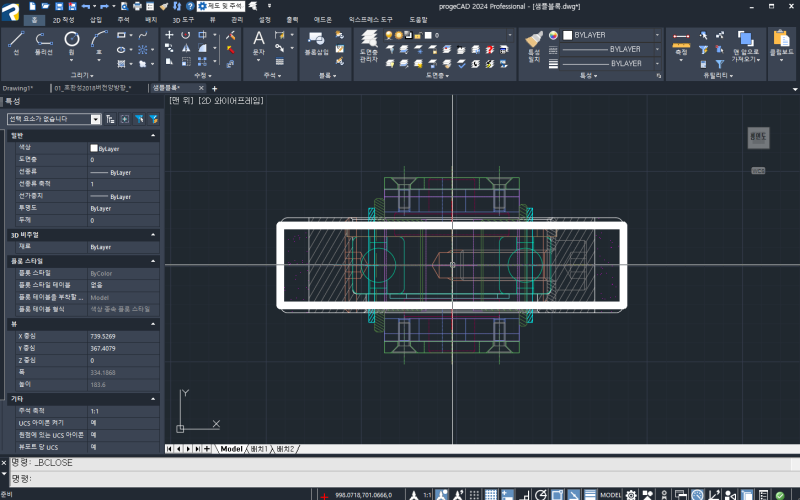Select the Polyline (폴리선) tool
The width and height of the screenshot is (800, 500).
43,43
